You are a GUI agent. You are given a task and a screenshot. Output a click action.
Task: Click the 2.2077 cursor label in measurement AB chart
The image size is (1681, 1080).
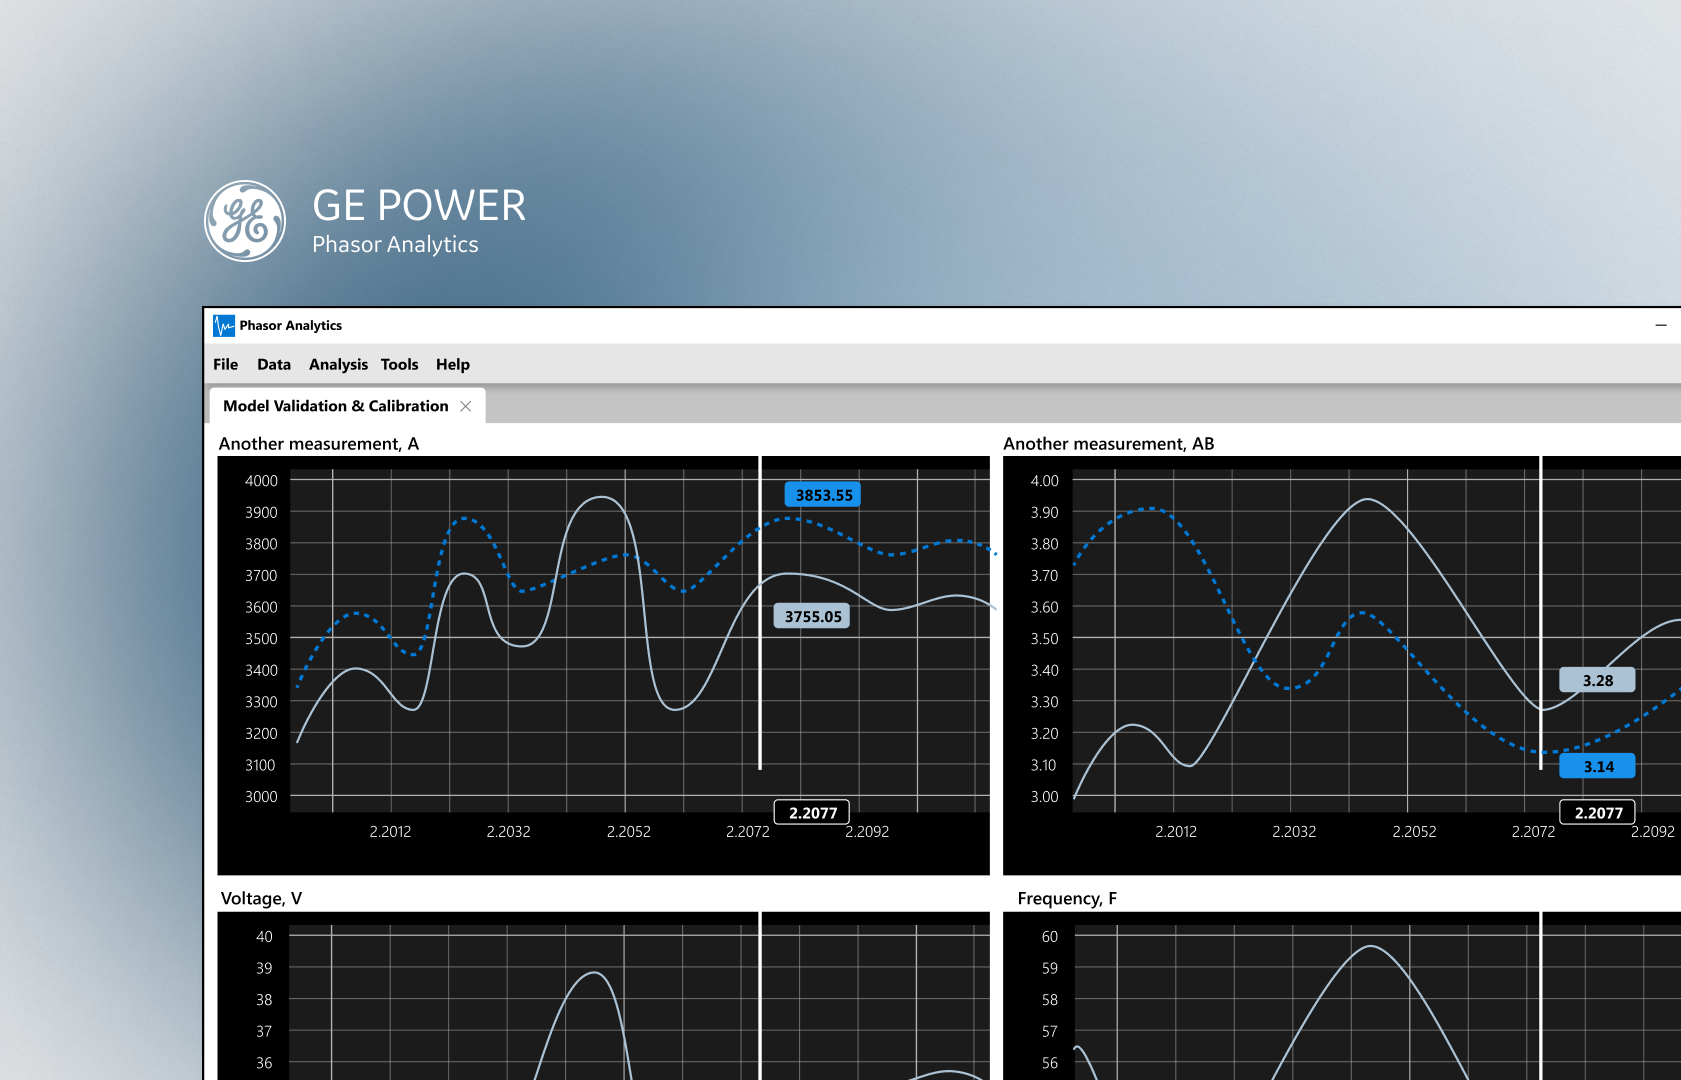pyautogui.click(x=1598, y=812)
